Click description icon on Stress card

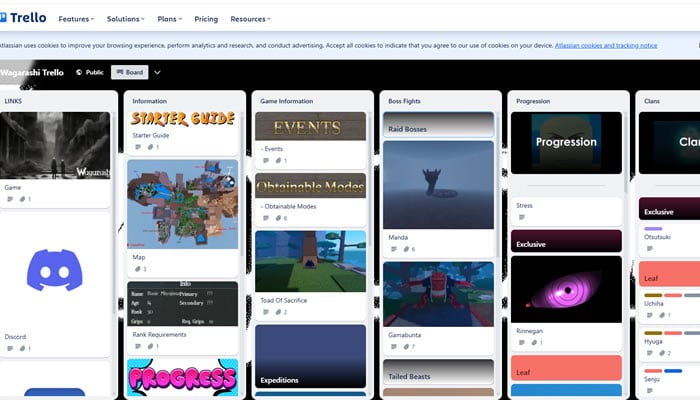click(x=521, y=217)
